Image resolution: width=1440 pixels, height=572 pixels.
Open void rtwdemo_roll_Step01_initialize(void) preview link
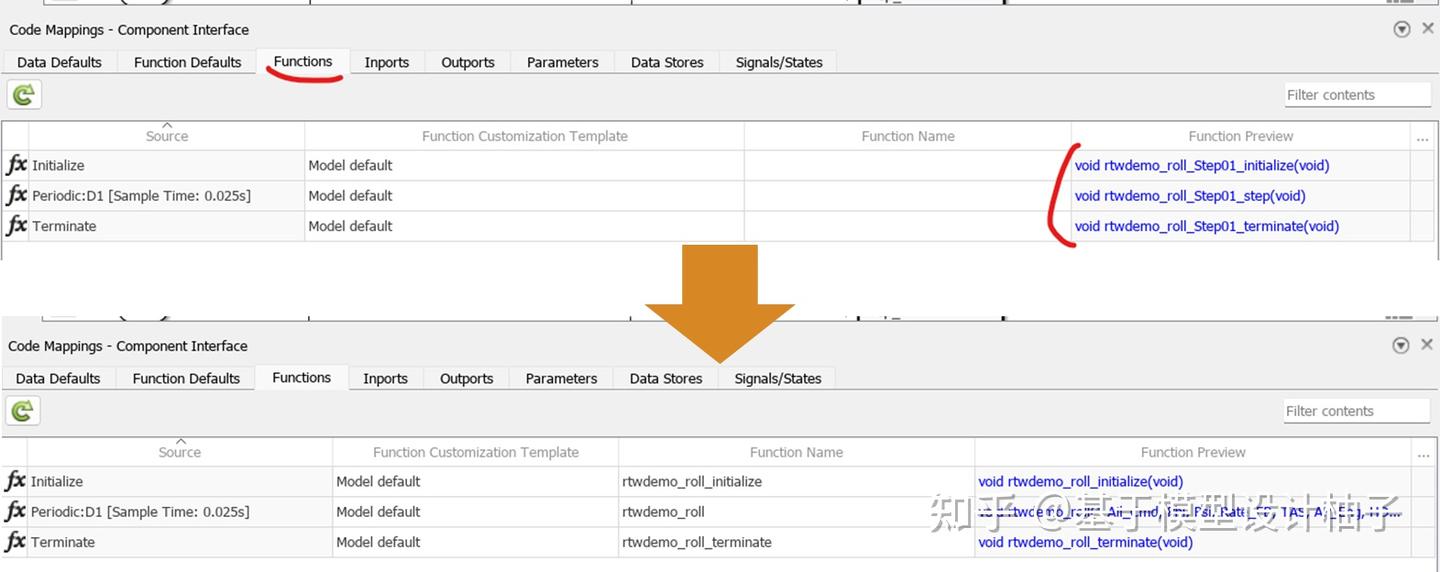(x=1201, y=165)
